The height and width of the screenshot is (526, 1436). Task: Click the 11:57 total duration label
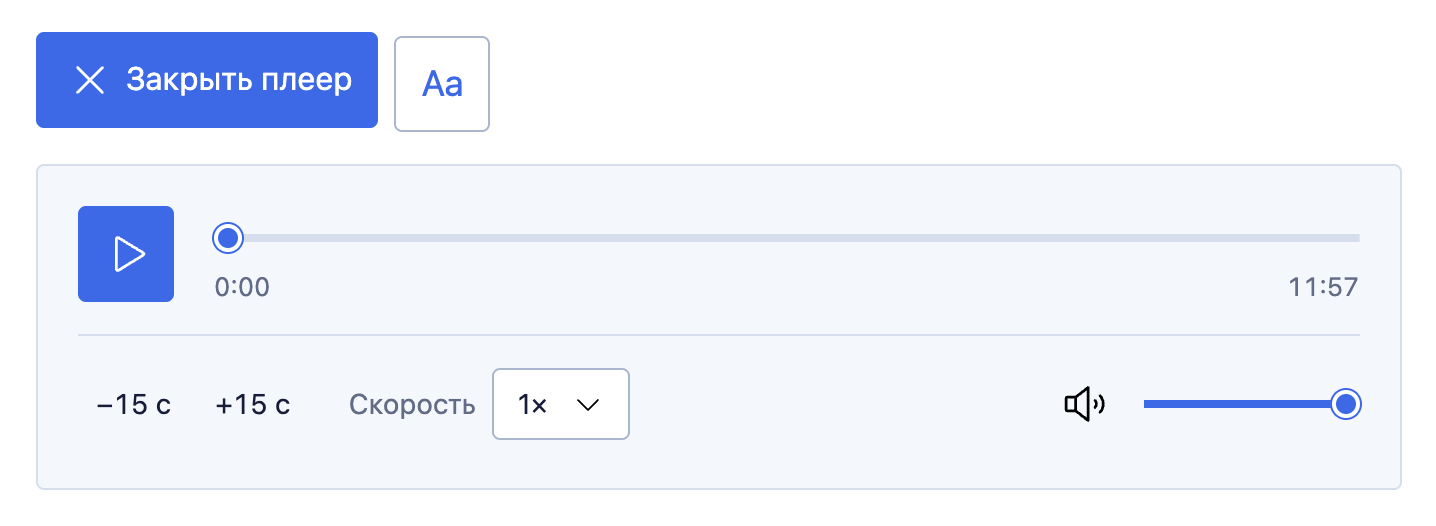1323,288
